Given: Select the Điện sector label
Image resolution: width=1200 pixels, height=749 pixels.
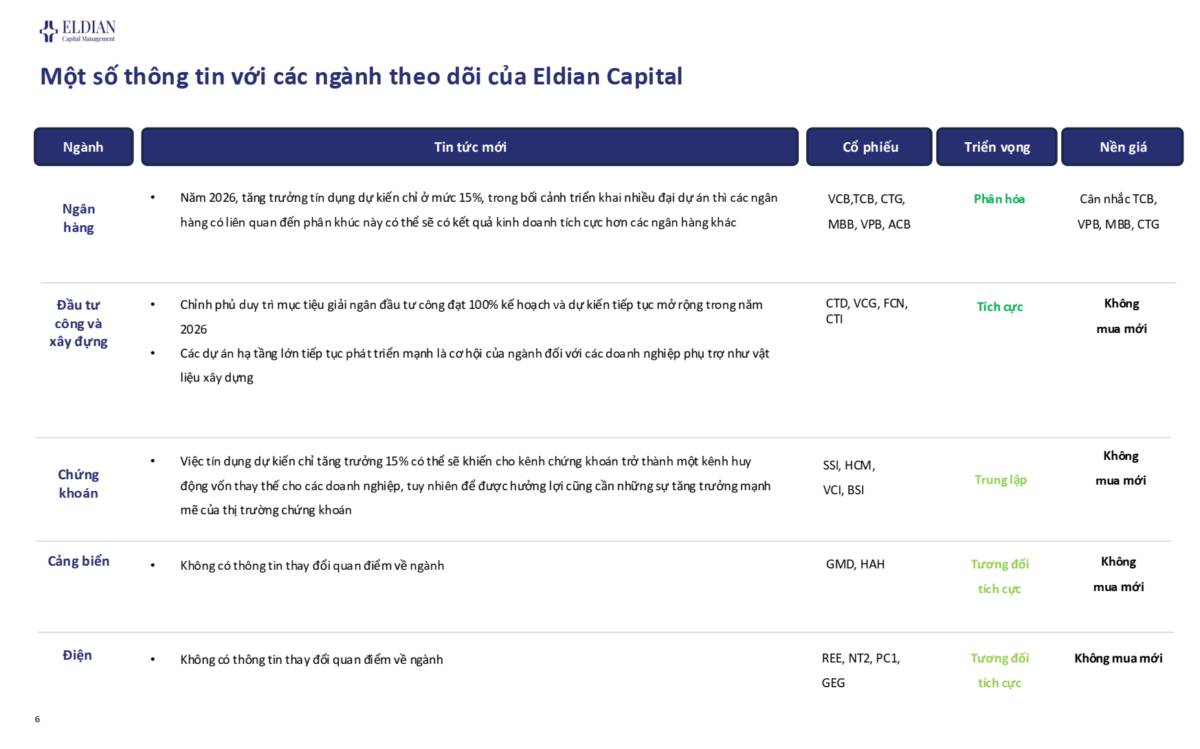Looking at the screenshot, I should (x=77, y=655).
